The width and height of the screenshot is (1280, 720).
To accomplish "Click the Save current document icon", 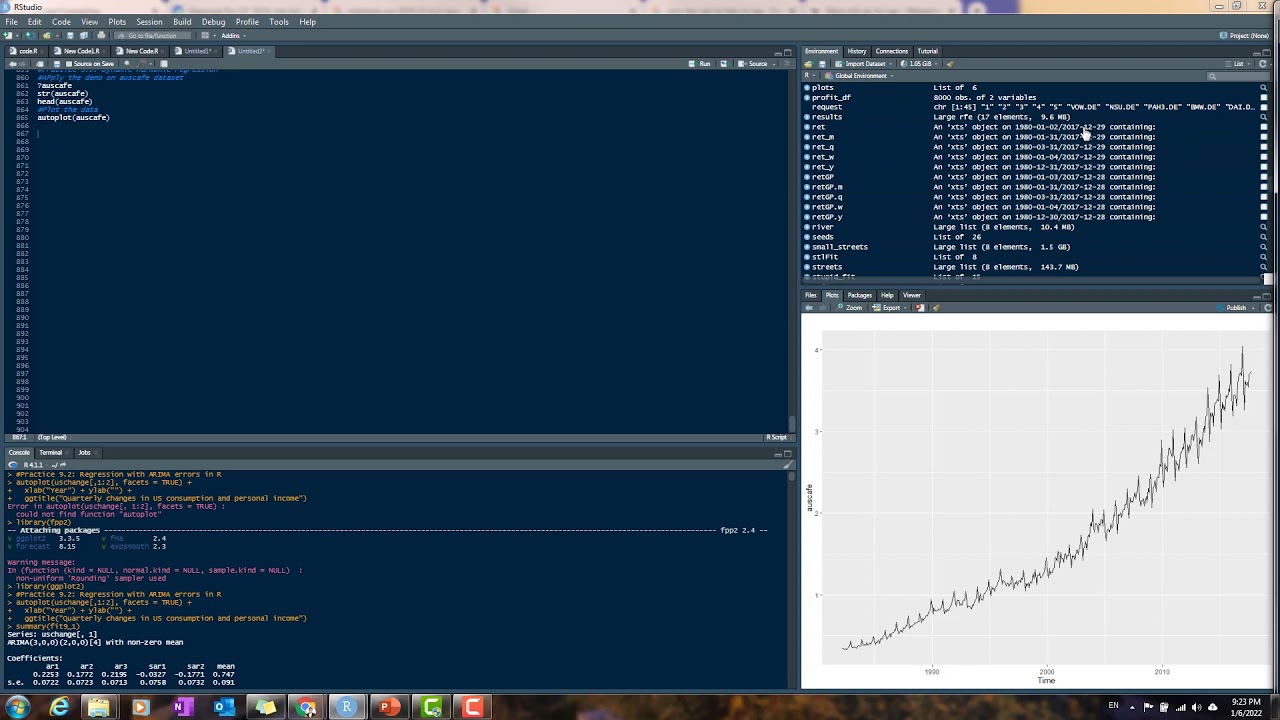I will point(70,35).
